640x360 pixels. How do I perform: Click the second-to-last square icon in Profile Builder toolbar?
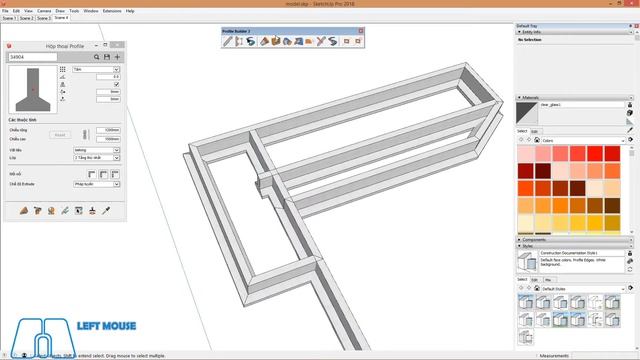[x=347, y=41]
